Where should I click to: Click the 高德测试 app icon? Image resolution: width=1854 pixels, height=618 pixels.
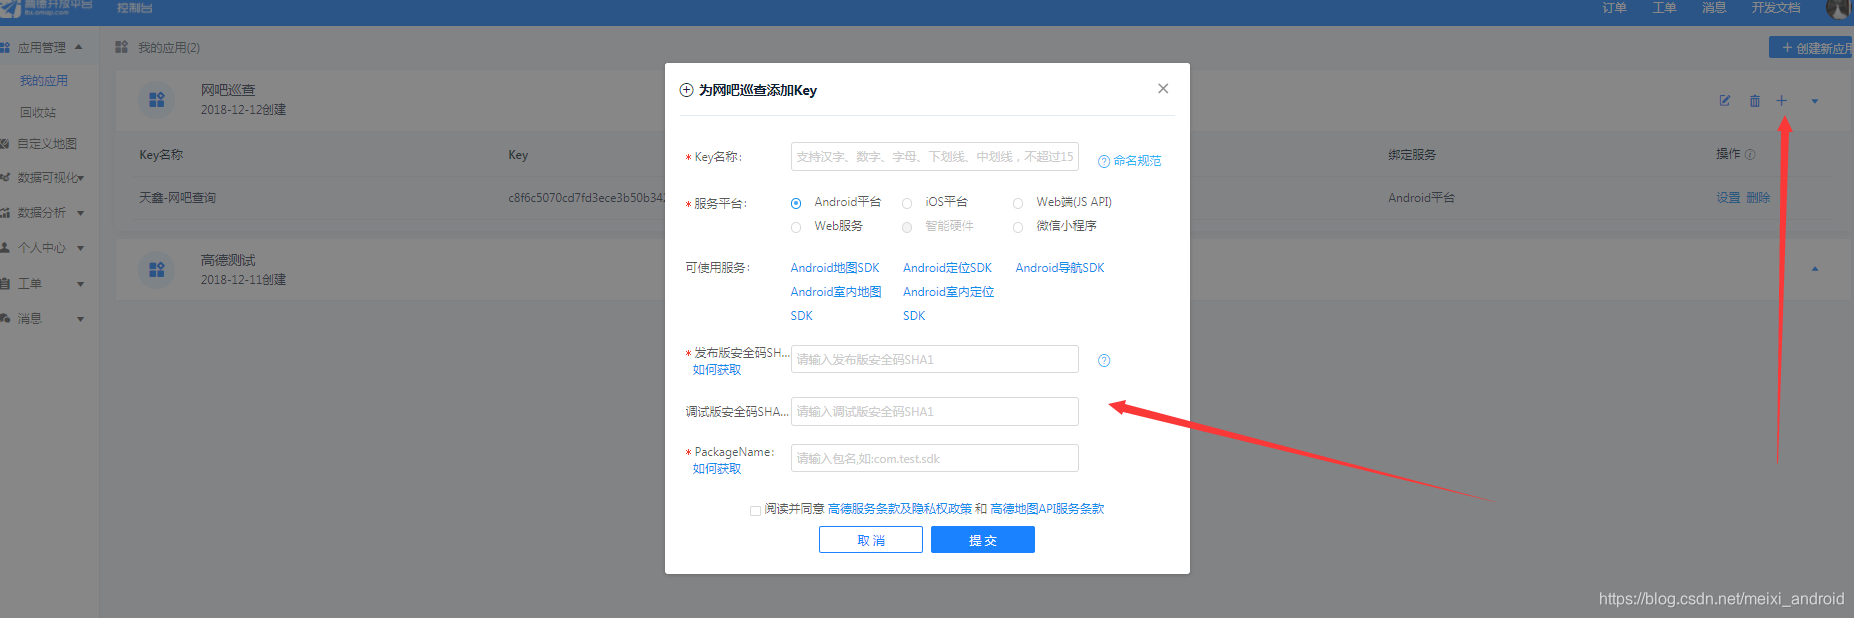(157, 270)
